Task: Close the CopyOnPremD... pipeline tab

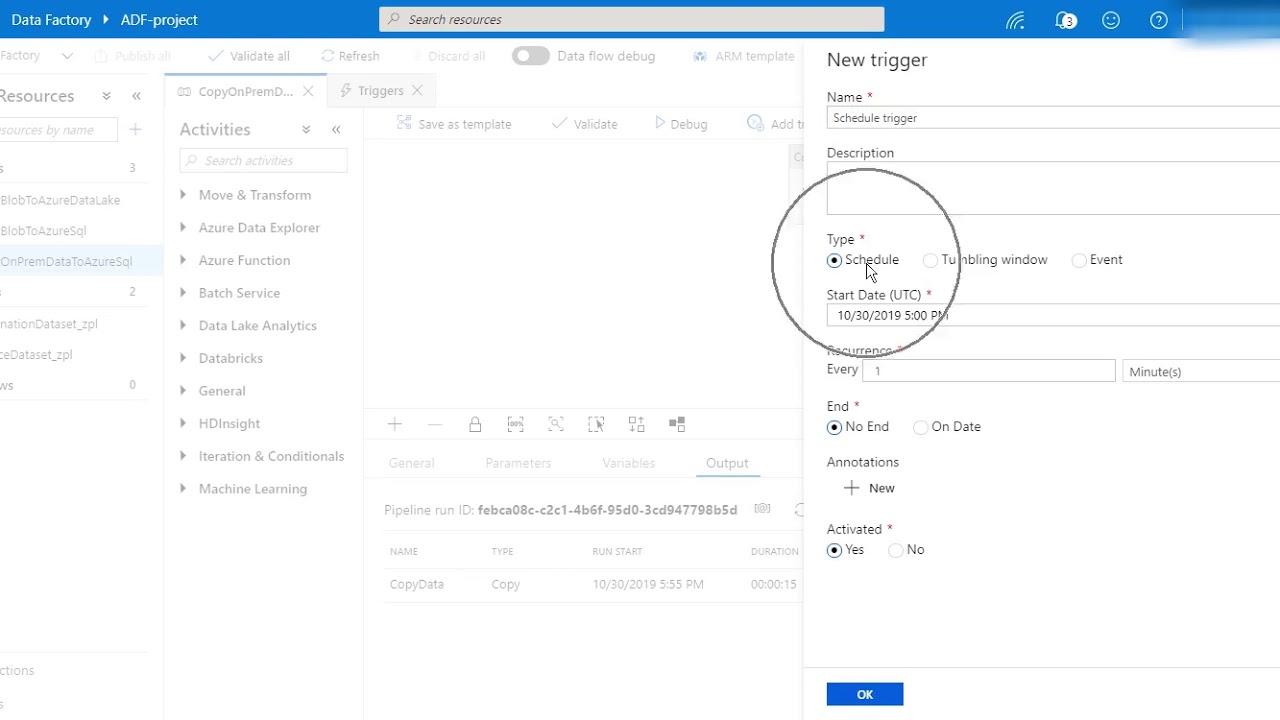Action: pyautogui.click(x=308, y=91)
